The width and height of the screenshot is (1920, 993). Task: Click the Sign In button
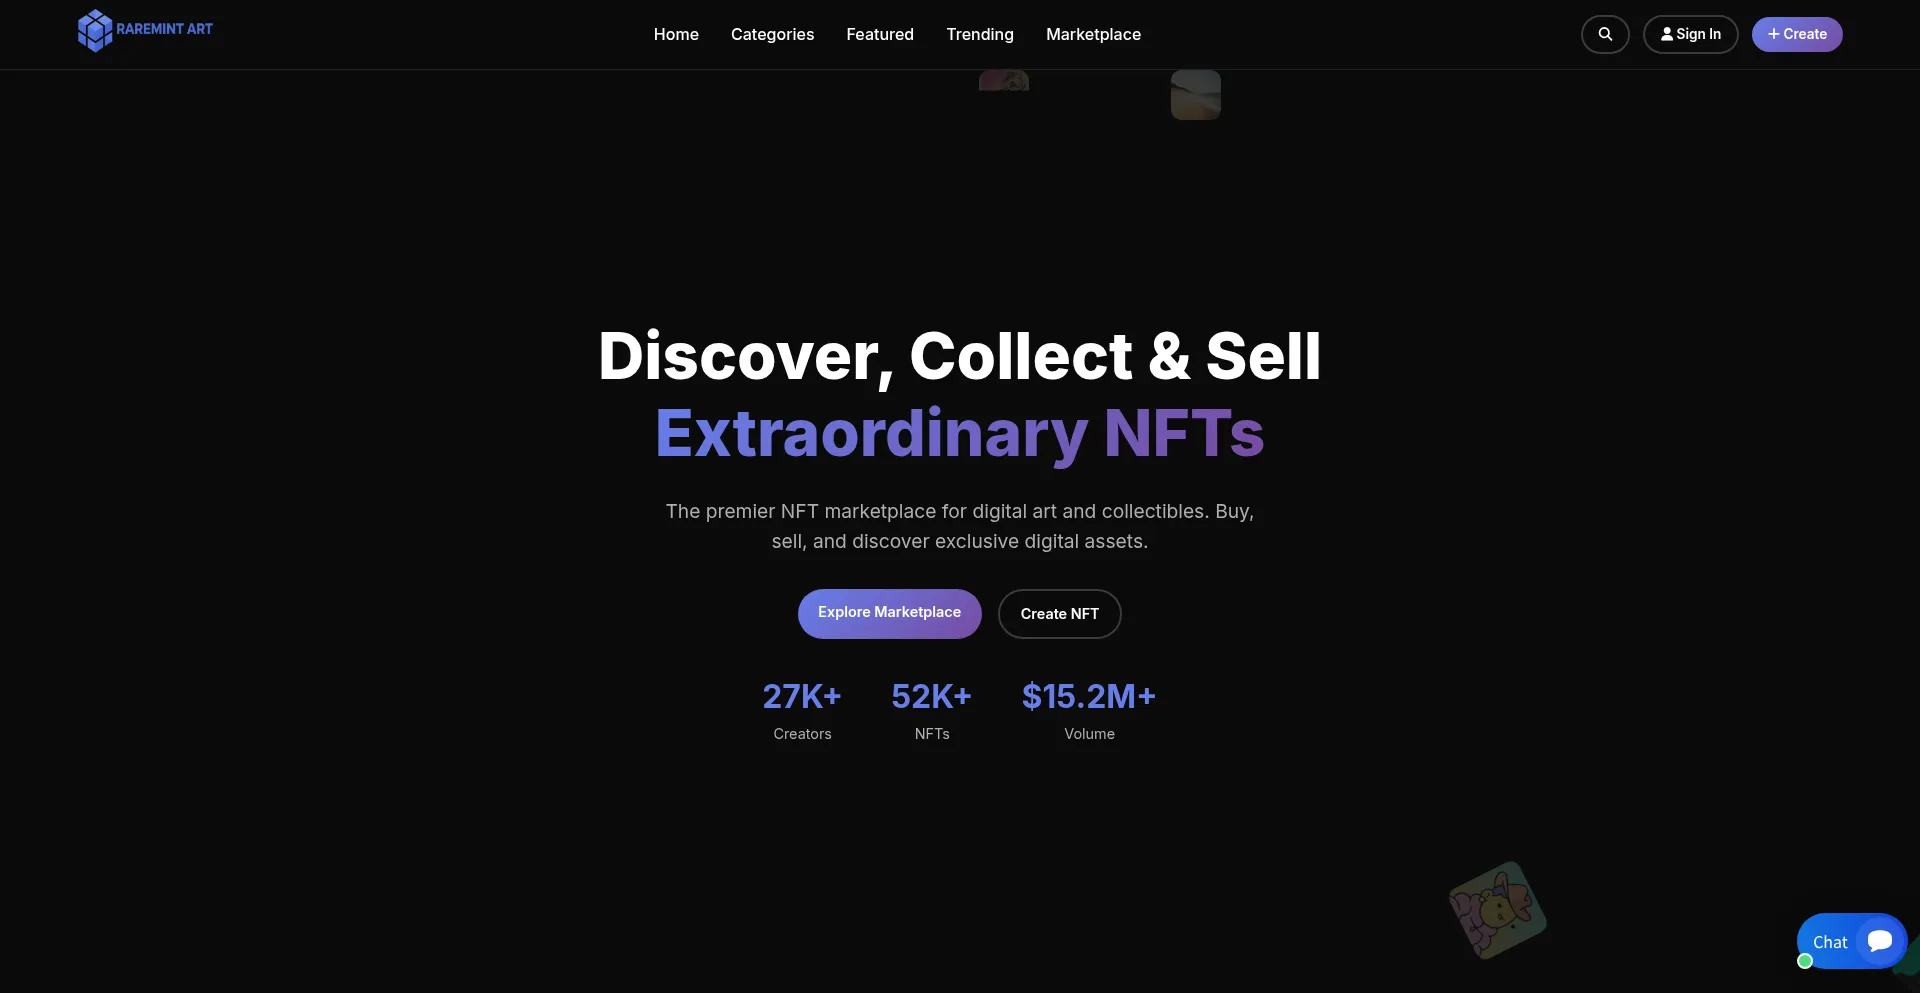(x=1691, y=34)
